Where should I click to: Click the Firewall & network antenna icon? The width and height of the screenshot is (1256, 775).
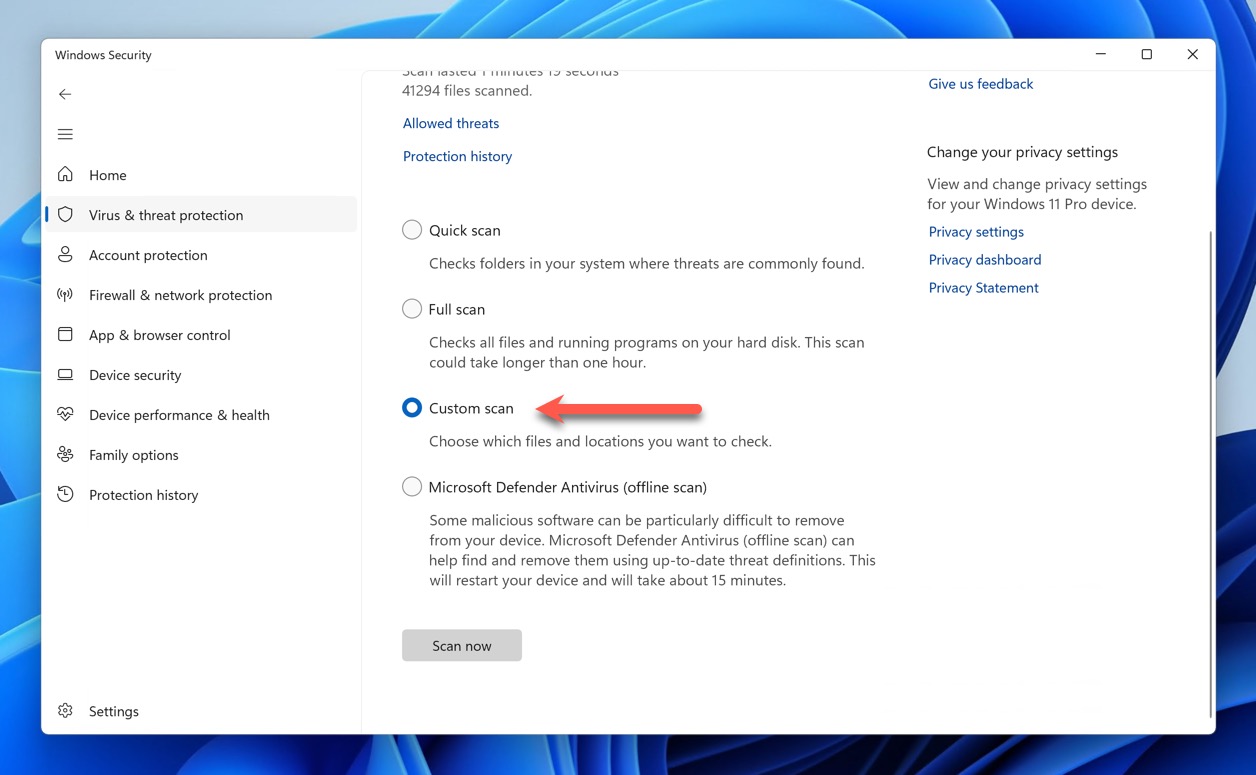coord(65,294)
